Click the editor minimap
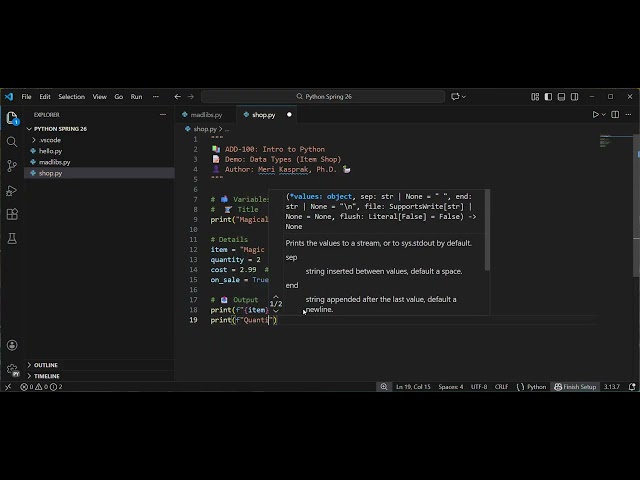 (x=607, y=142)
